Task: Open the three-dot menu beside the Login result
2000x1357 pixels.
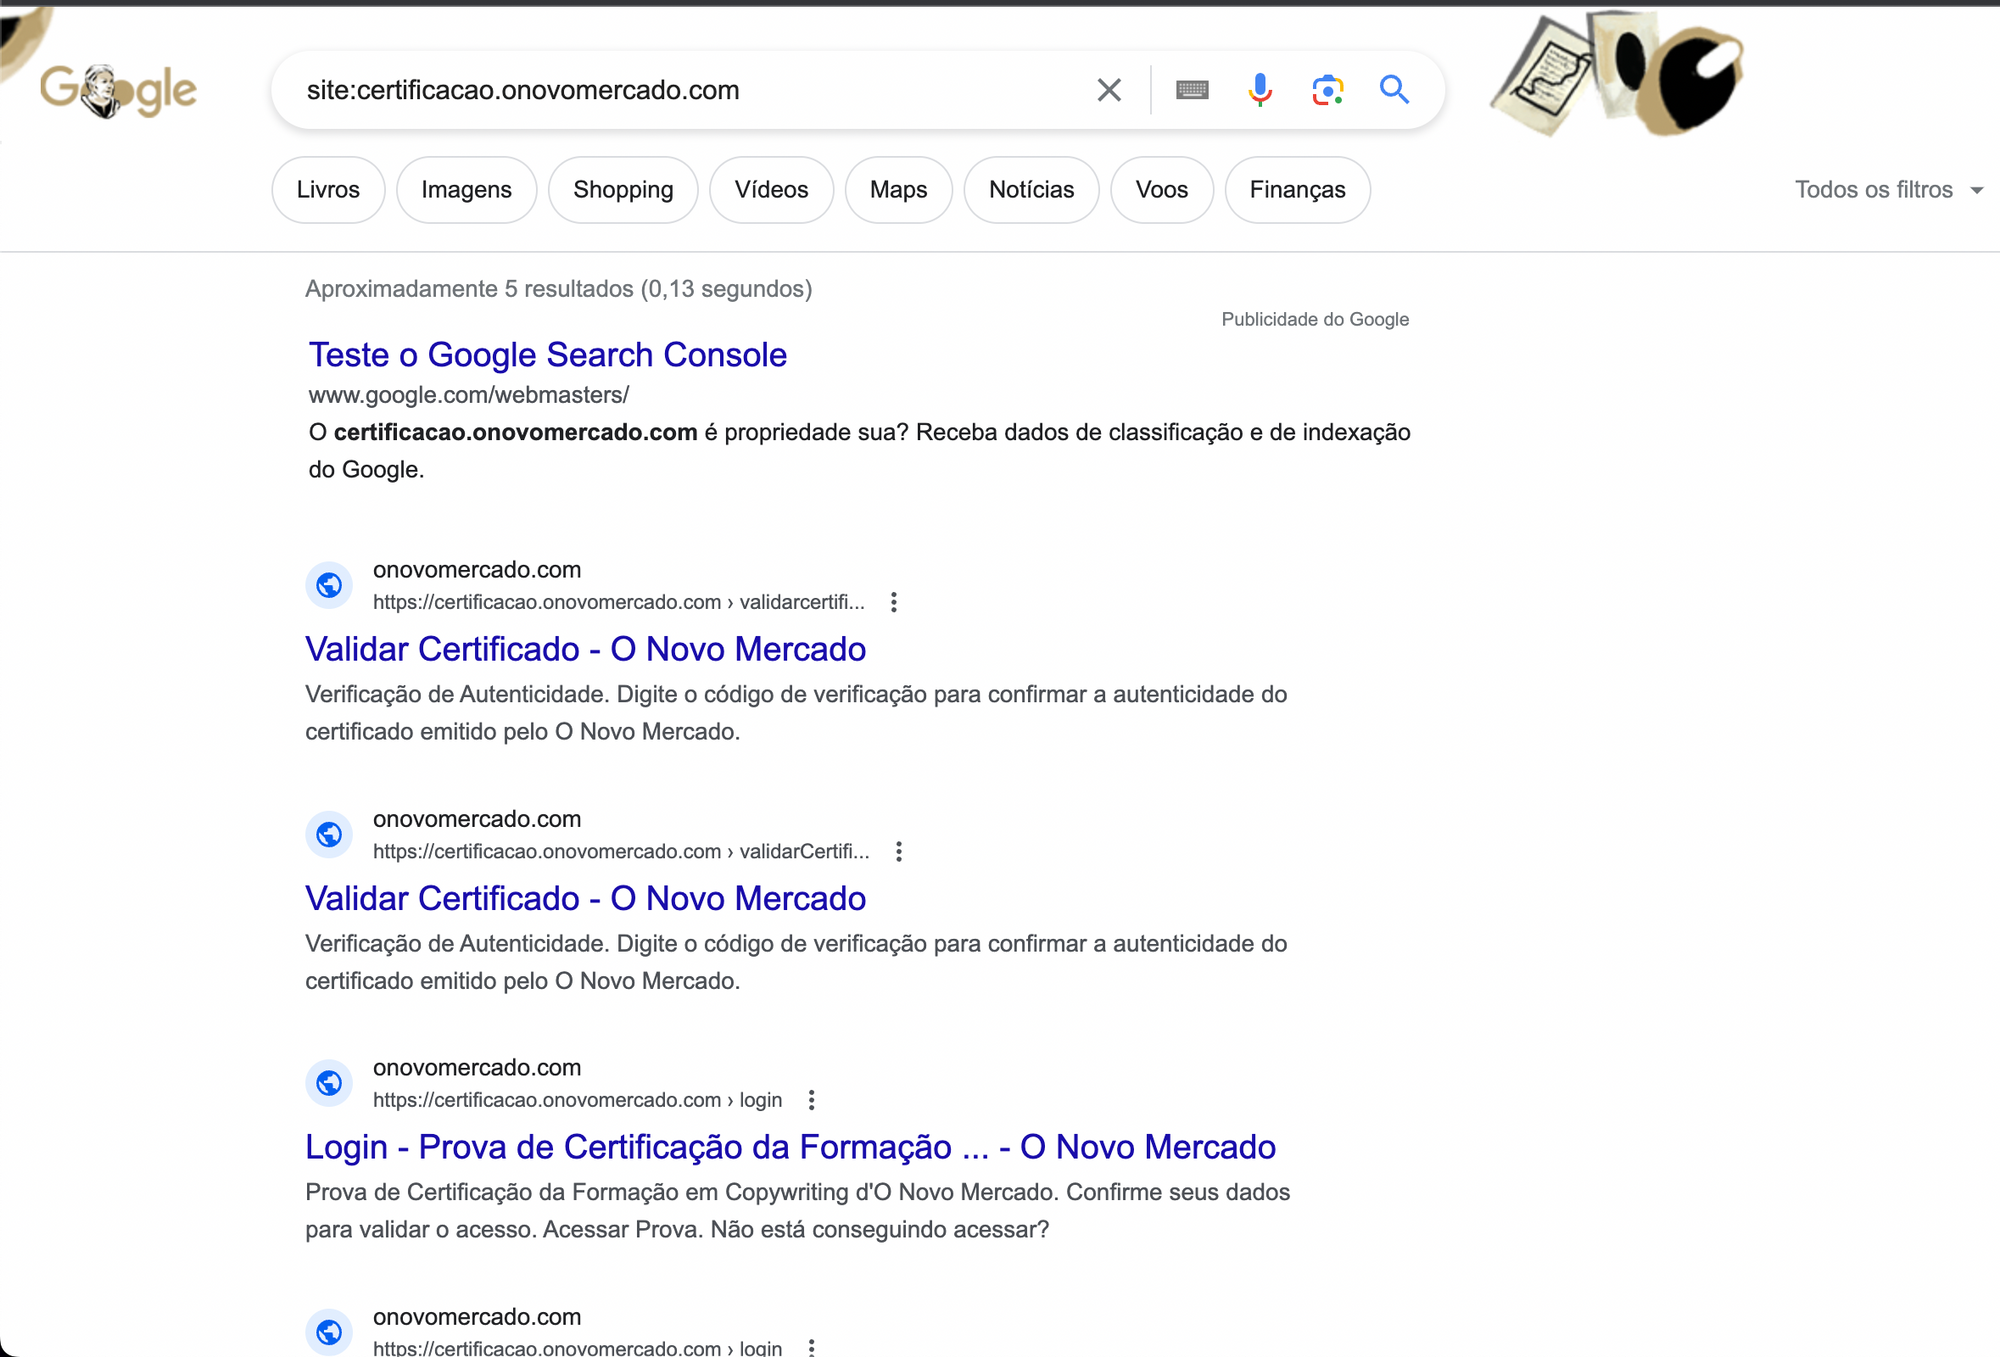Action: (811, 1100)
